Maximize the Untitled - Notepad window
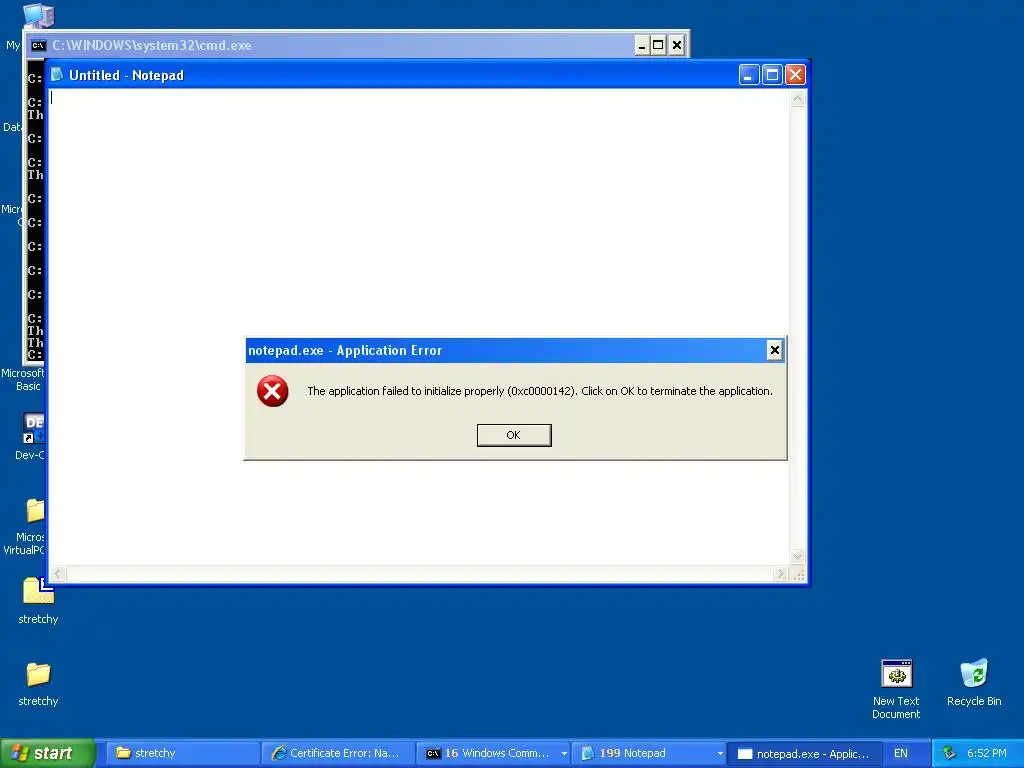The height and width of the screenshot is (768, 1024). tap(772, 75)
